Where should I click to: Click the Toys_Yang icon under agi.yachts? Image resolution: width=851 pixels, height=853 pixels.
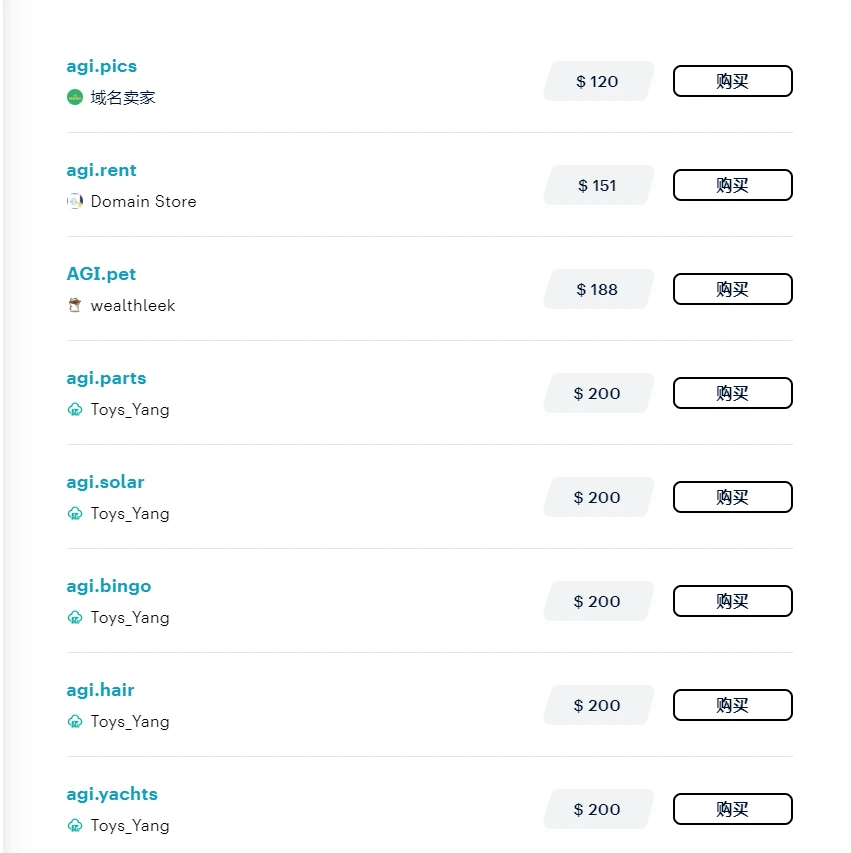75,825
